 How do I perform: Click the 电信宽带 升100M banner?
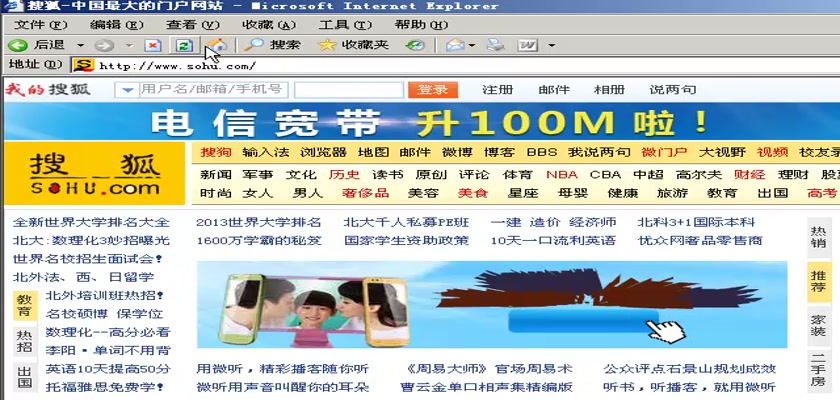coord(422,122)
